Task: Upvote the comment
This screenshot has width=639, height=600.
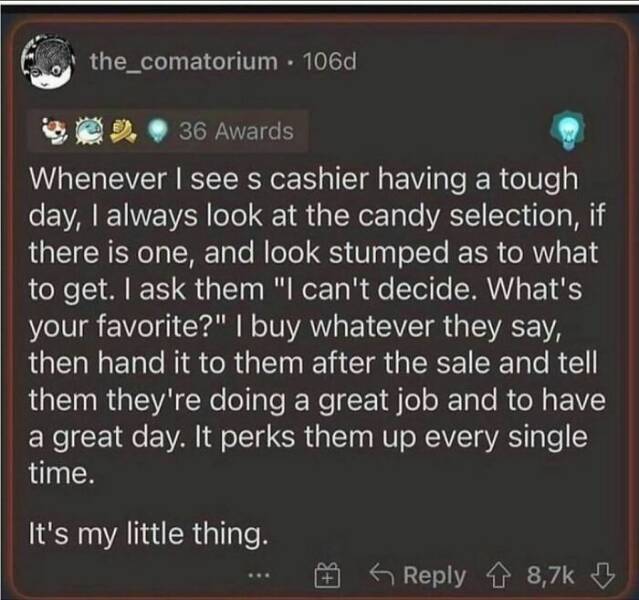Action: [495, 575]
